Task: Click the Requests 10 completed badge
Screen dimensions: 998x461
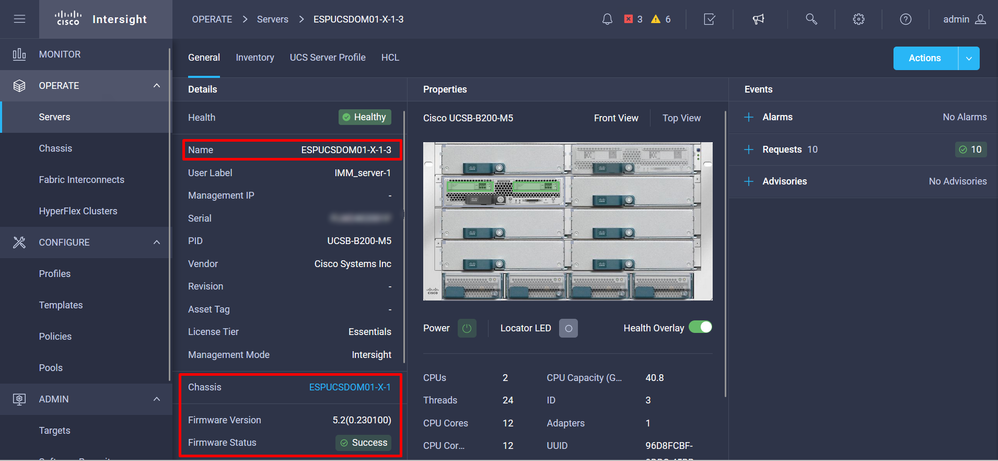Action: point(971,150)
